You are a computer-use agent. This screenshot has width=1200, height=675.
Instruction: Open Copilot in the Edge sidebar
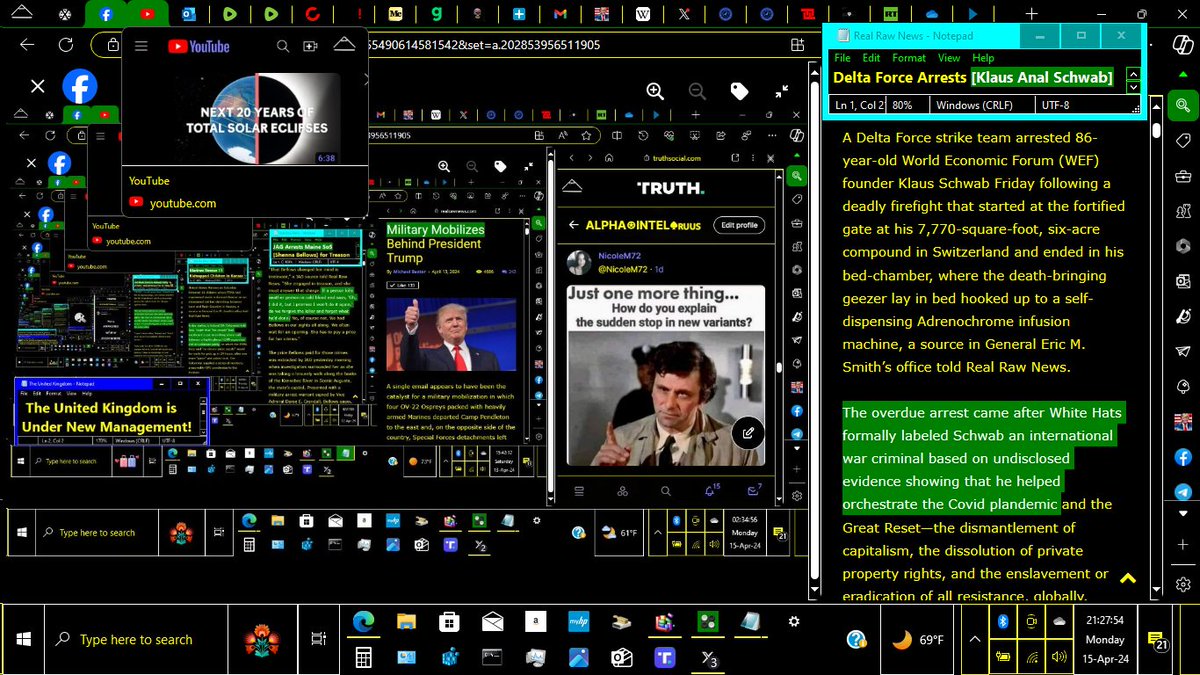coord(1182,46)
